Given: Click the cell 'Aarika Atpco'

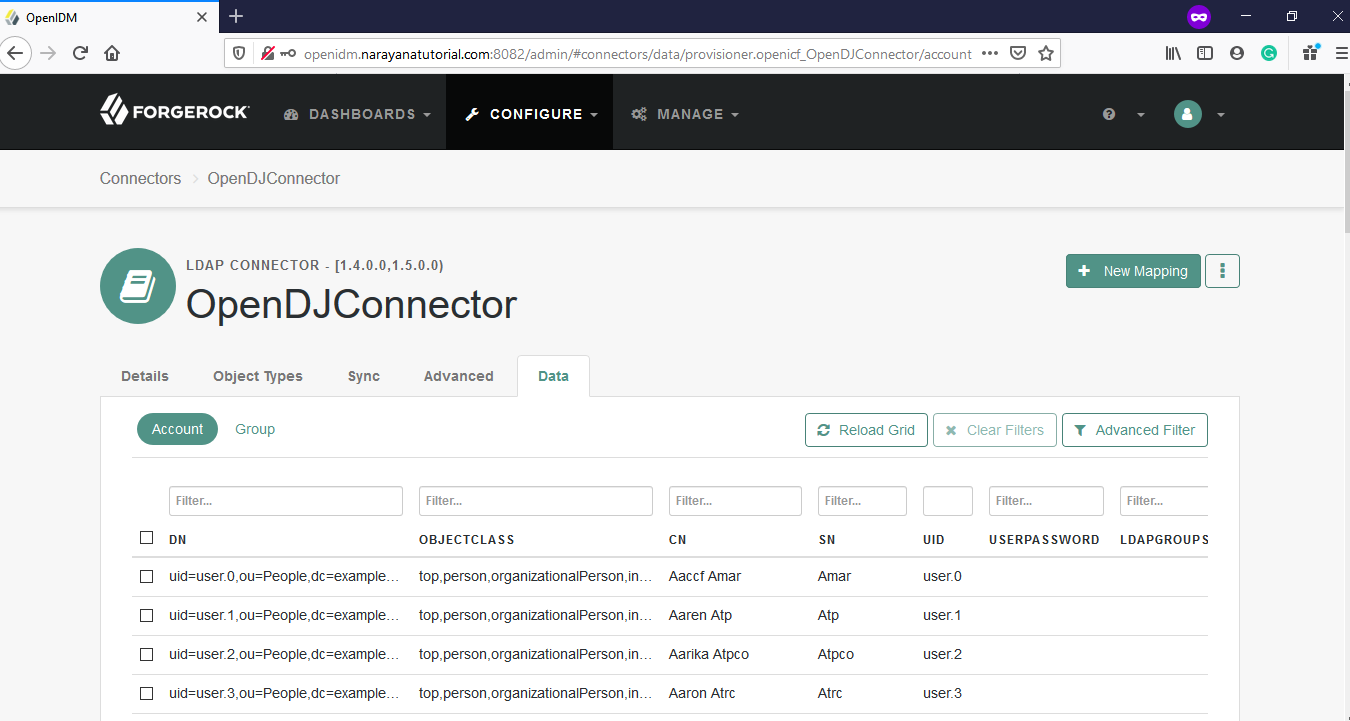Looking at the screenshot, I should pos(709,654).
